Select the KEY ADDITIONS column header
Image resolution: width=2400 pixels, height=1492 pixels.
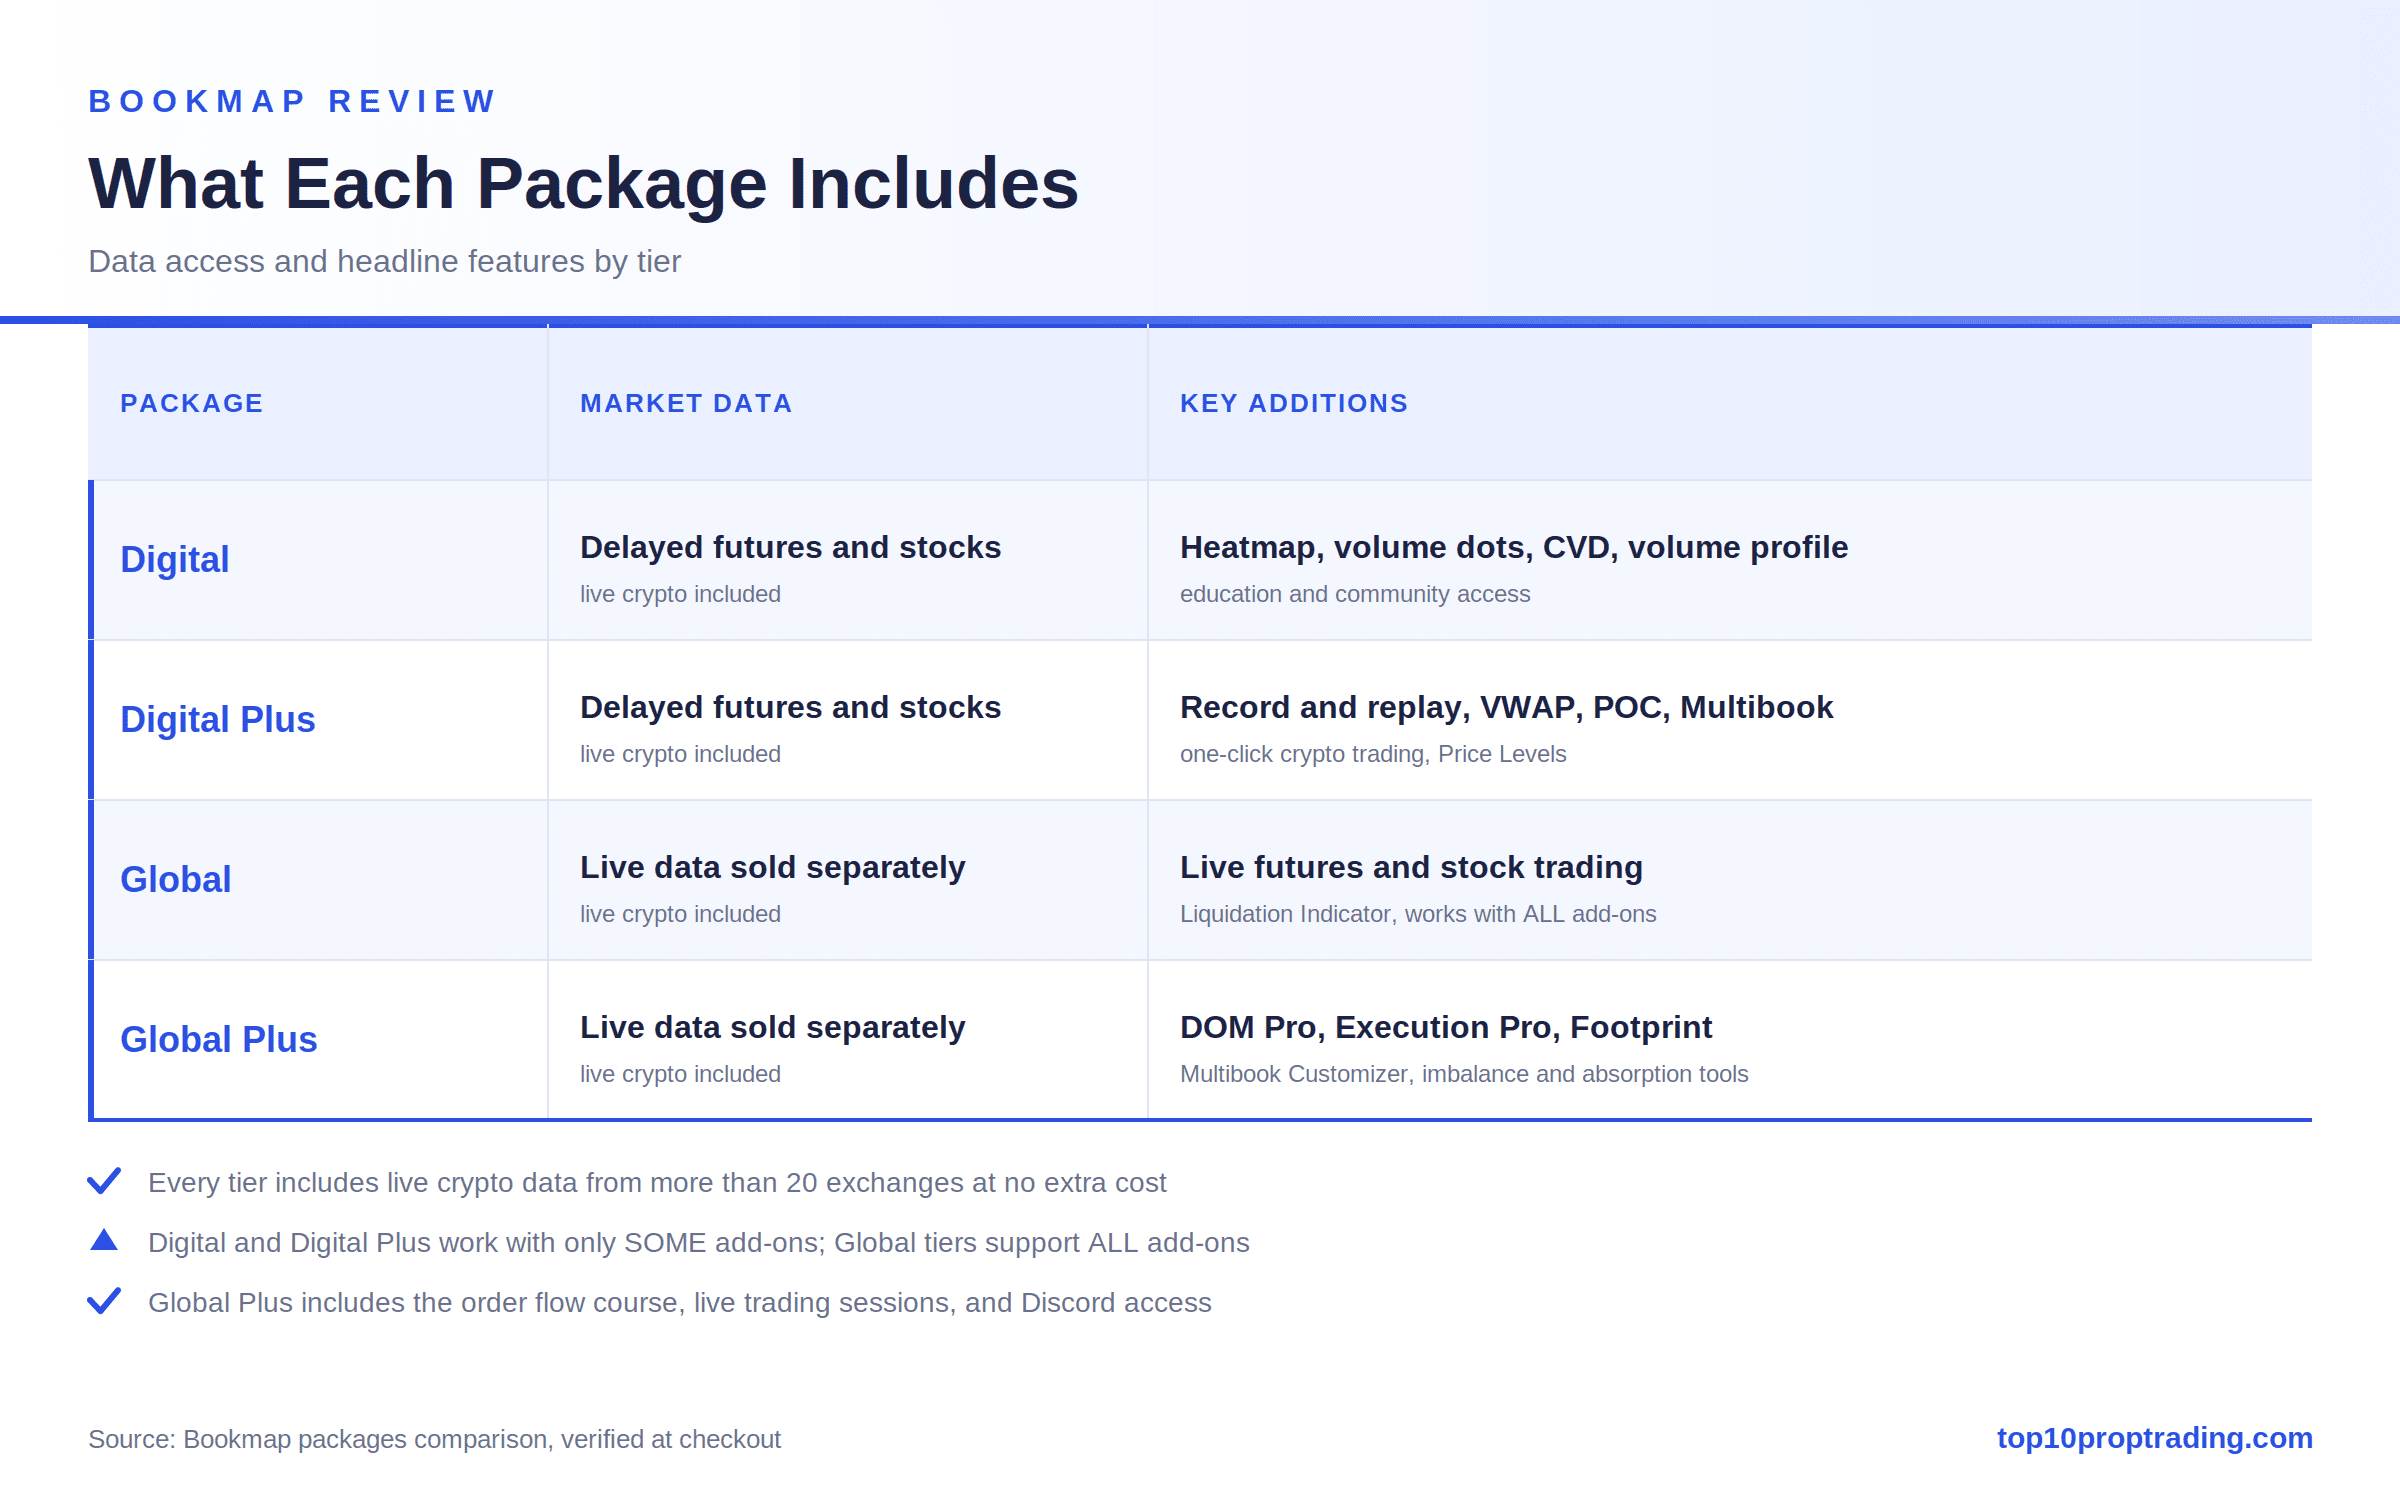(x=1294, y=403)
